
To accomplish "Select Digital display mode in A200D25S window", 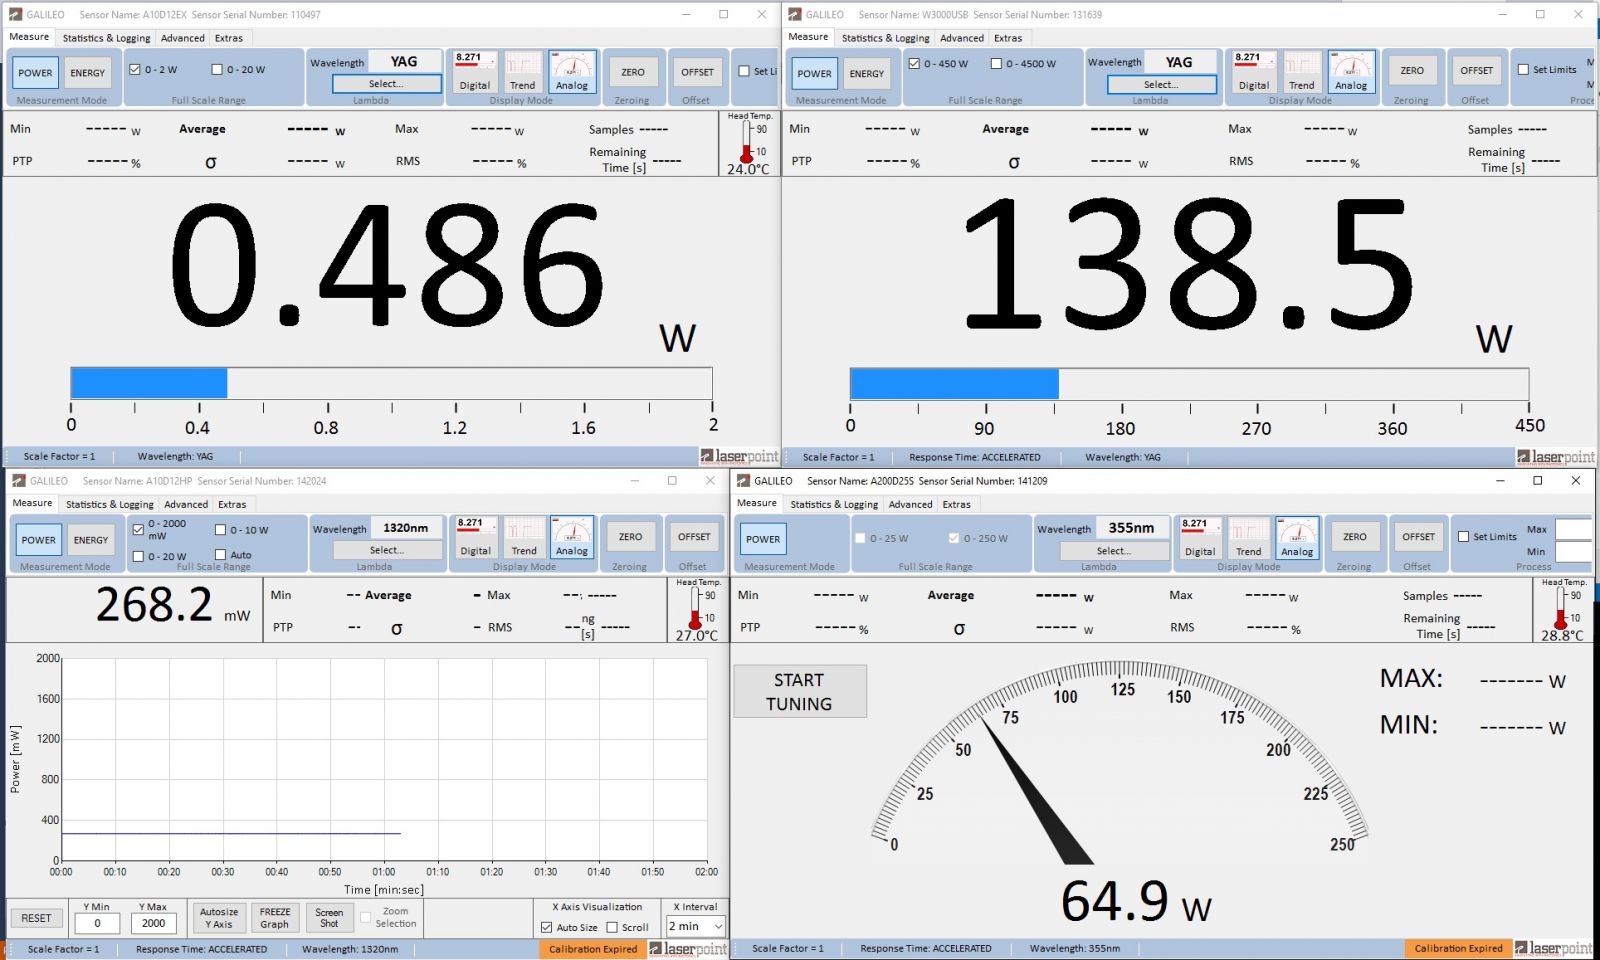I will [x=1200, y=538].
